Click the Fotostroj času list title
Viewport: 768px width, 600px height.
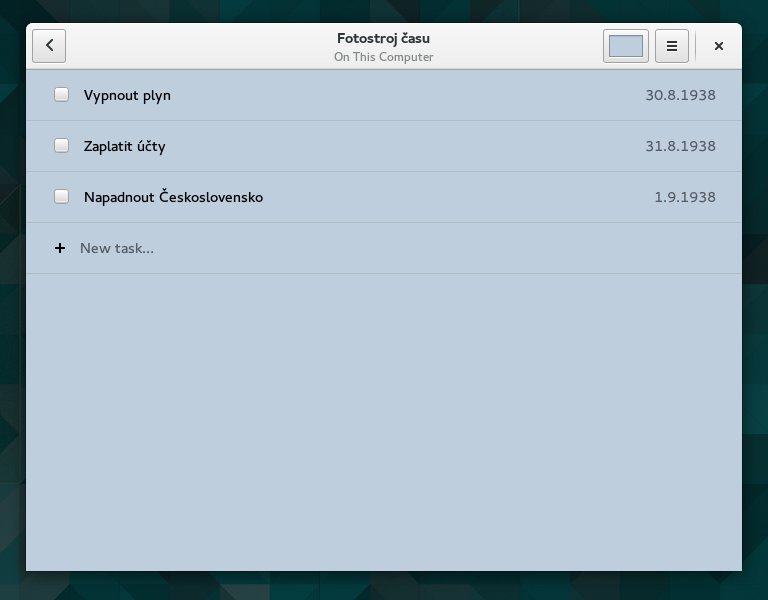384,38
